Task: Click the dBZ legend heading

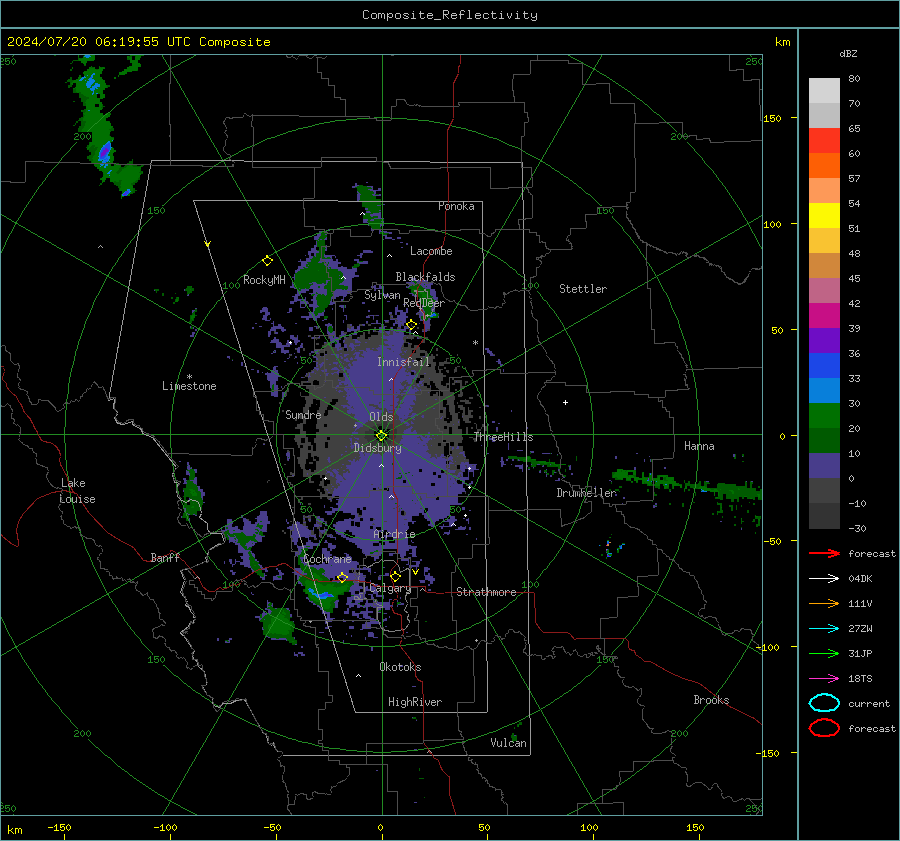Action: (x=848, y=53)
